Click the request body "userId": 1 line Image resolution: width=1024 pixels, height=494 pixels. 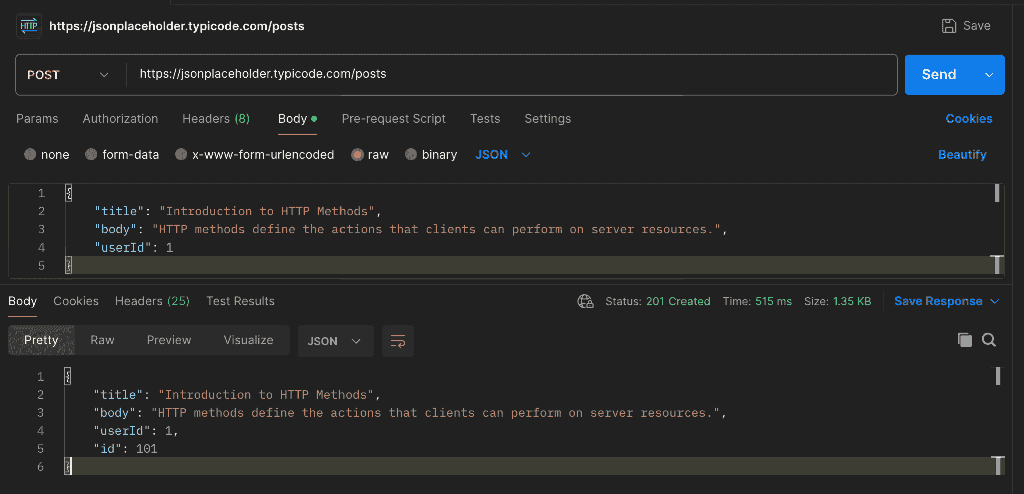point(134,248)
